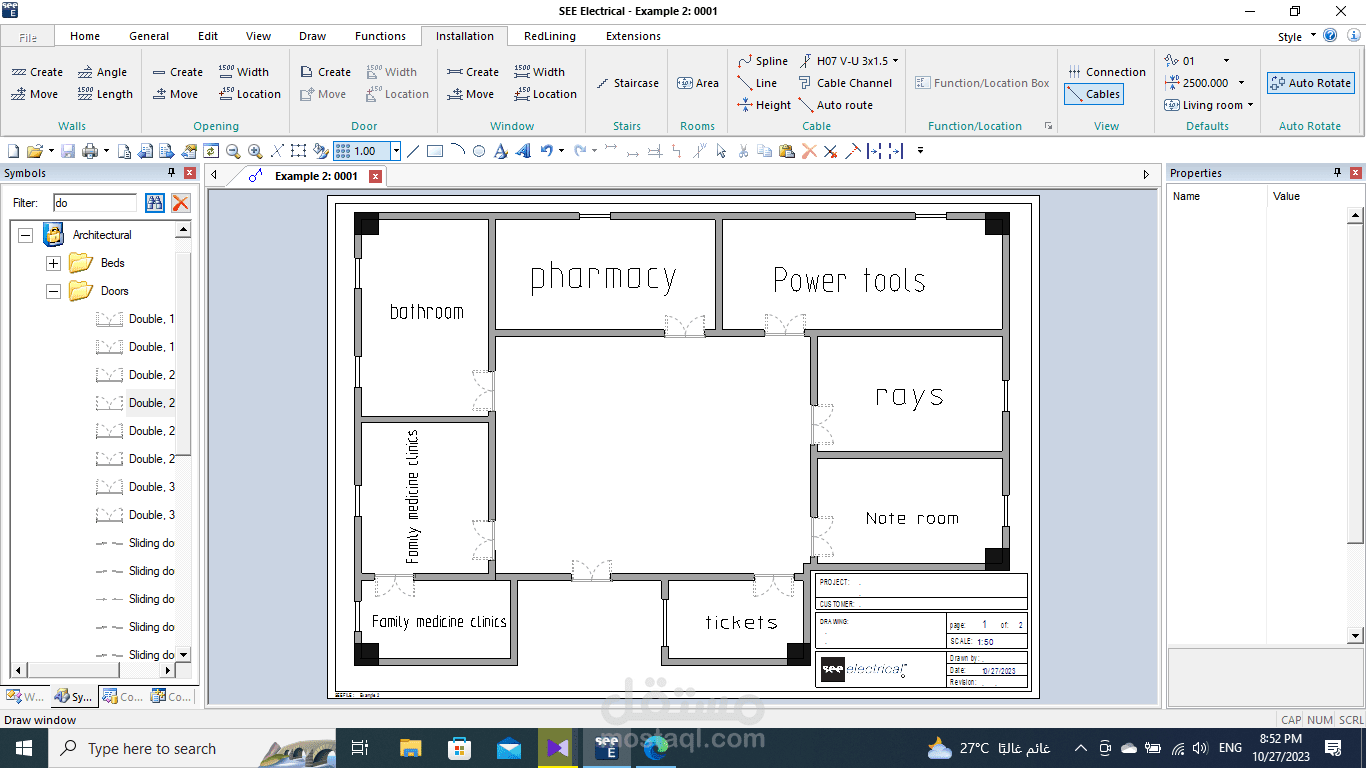Image resolution: width=1366 pixels, height=768 pixels.
Task: Click the Walls Create tool
Action: (x=37, y=72)
